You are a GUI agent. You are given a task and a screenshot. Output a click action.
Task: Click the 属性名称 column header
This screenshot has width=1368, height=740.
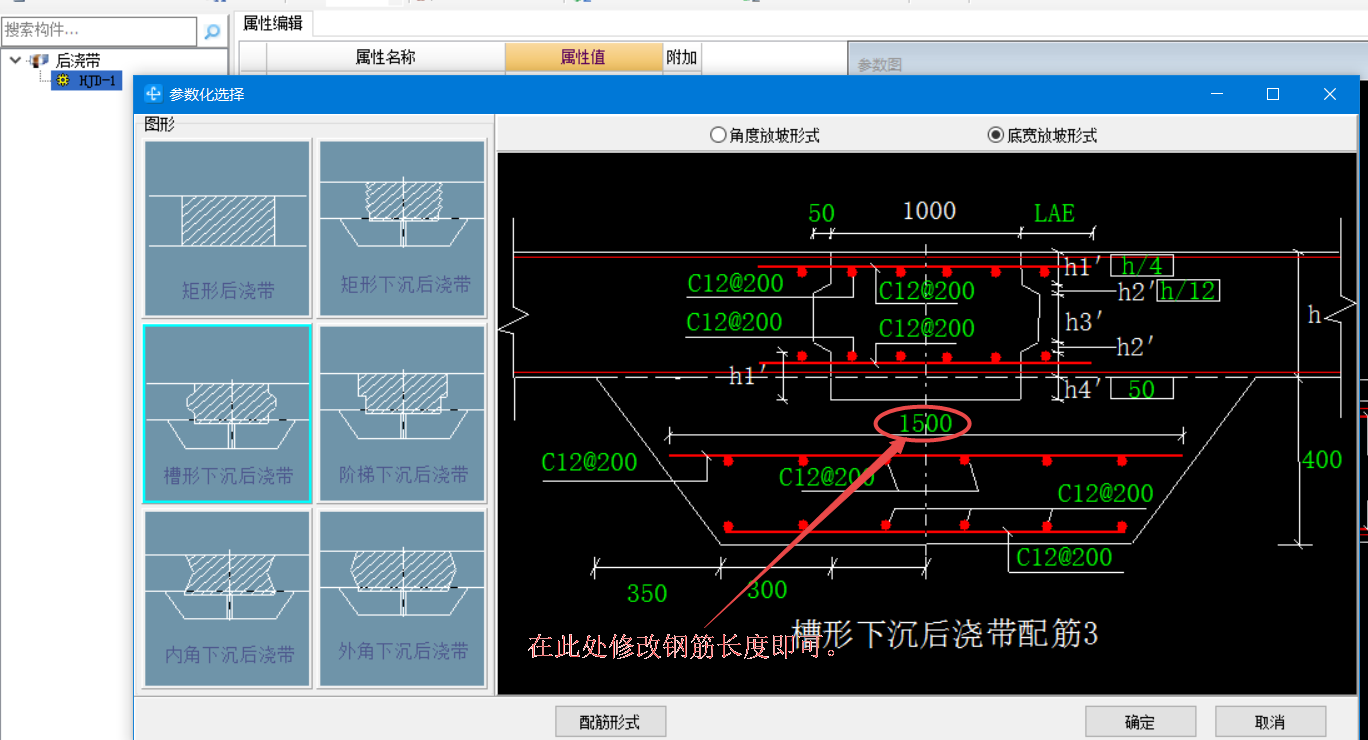point(386,57)
